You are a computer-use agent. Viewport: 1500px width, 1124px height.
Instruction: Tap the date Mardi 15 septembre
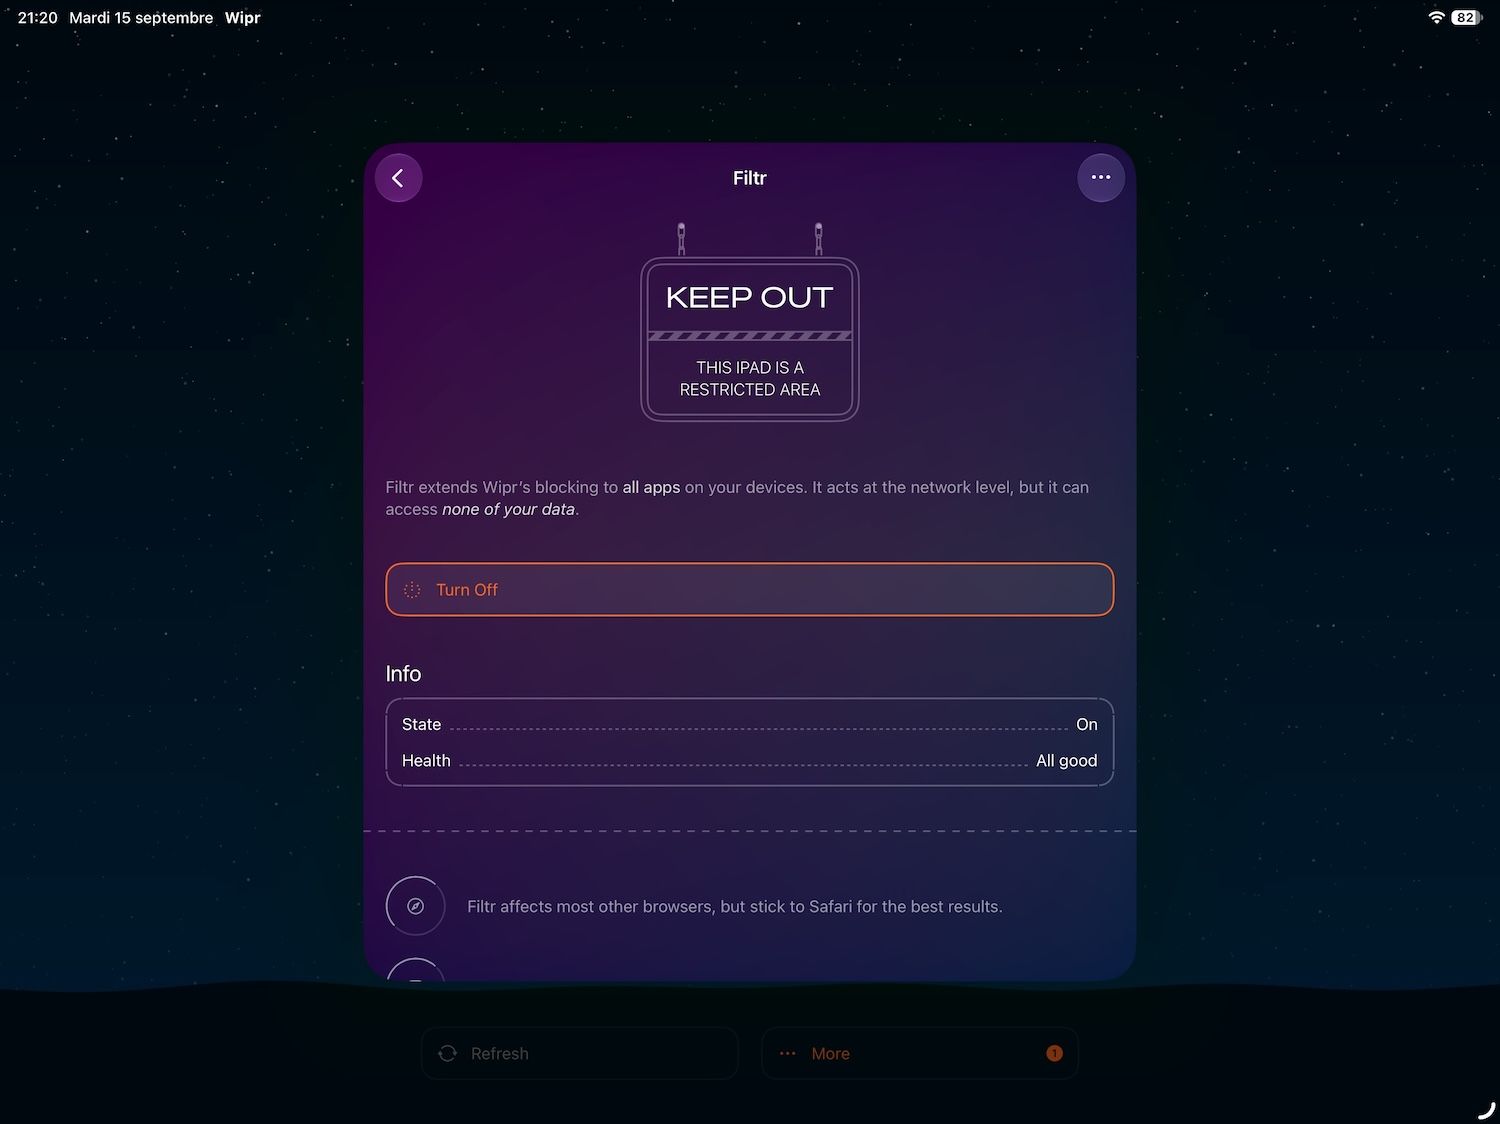pos(141,18)
